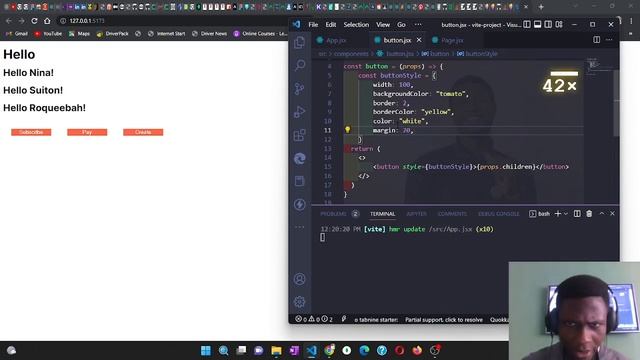Split the editor right

click(596, 40)
